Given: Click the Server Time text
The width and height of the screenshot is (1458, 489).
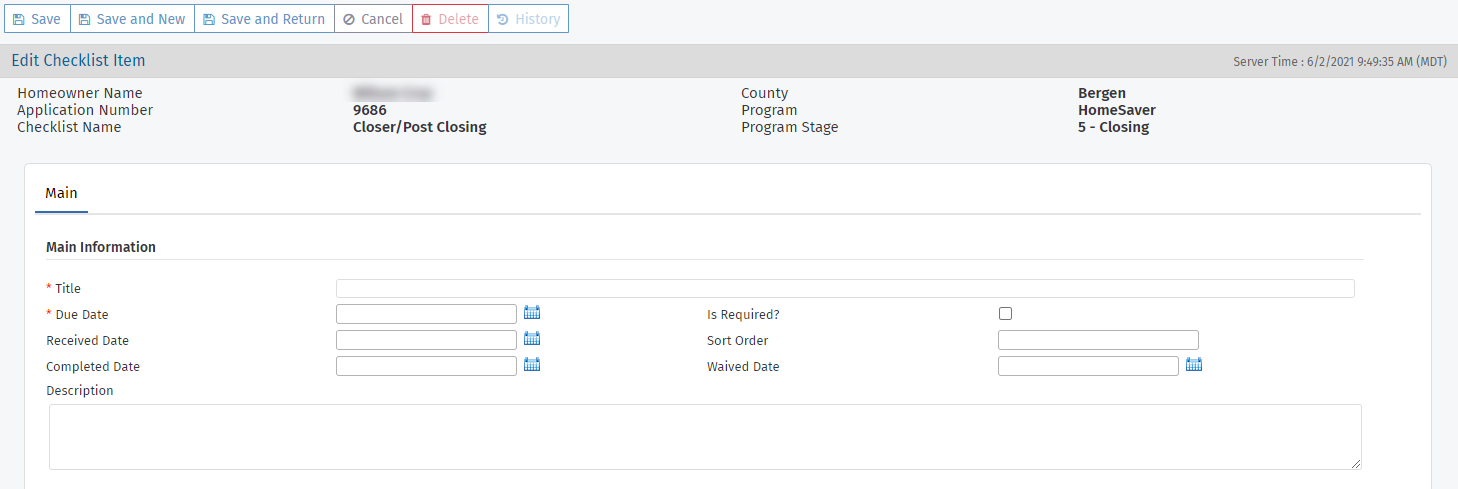Looking at the screenshot, I should [1340, 61].
